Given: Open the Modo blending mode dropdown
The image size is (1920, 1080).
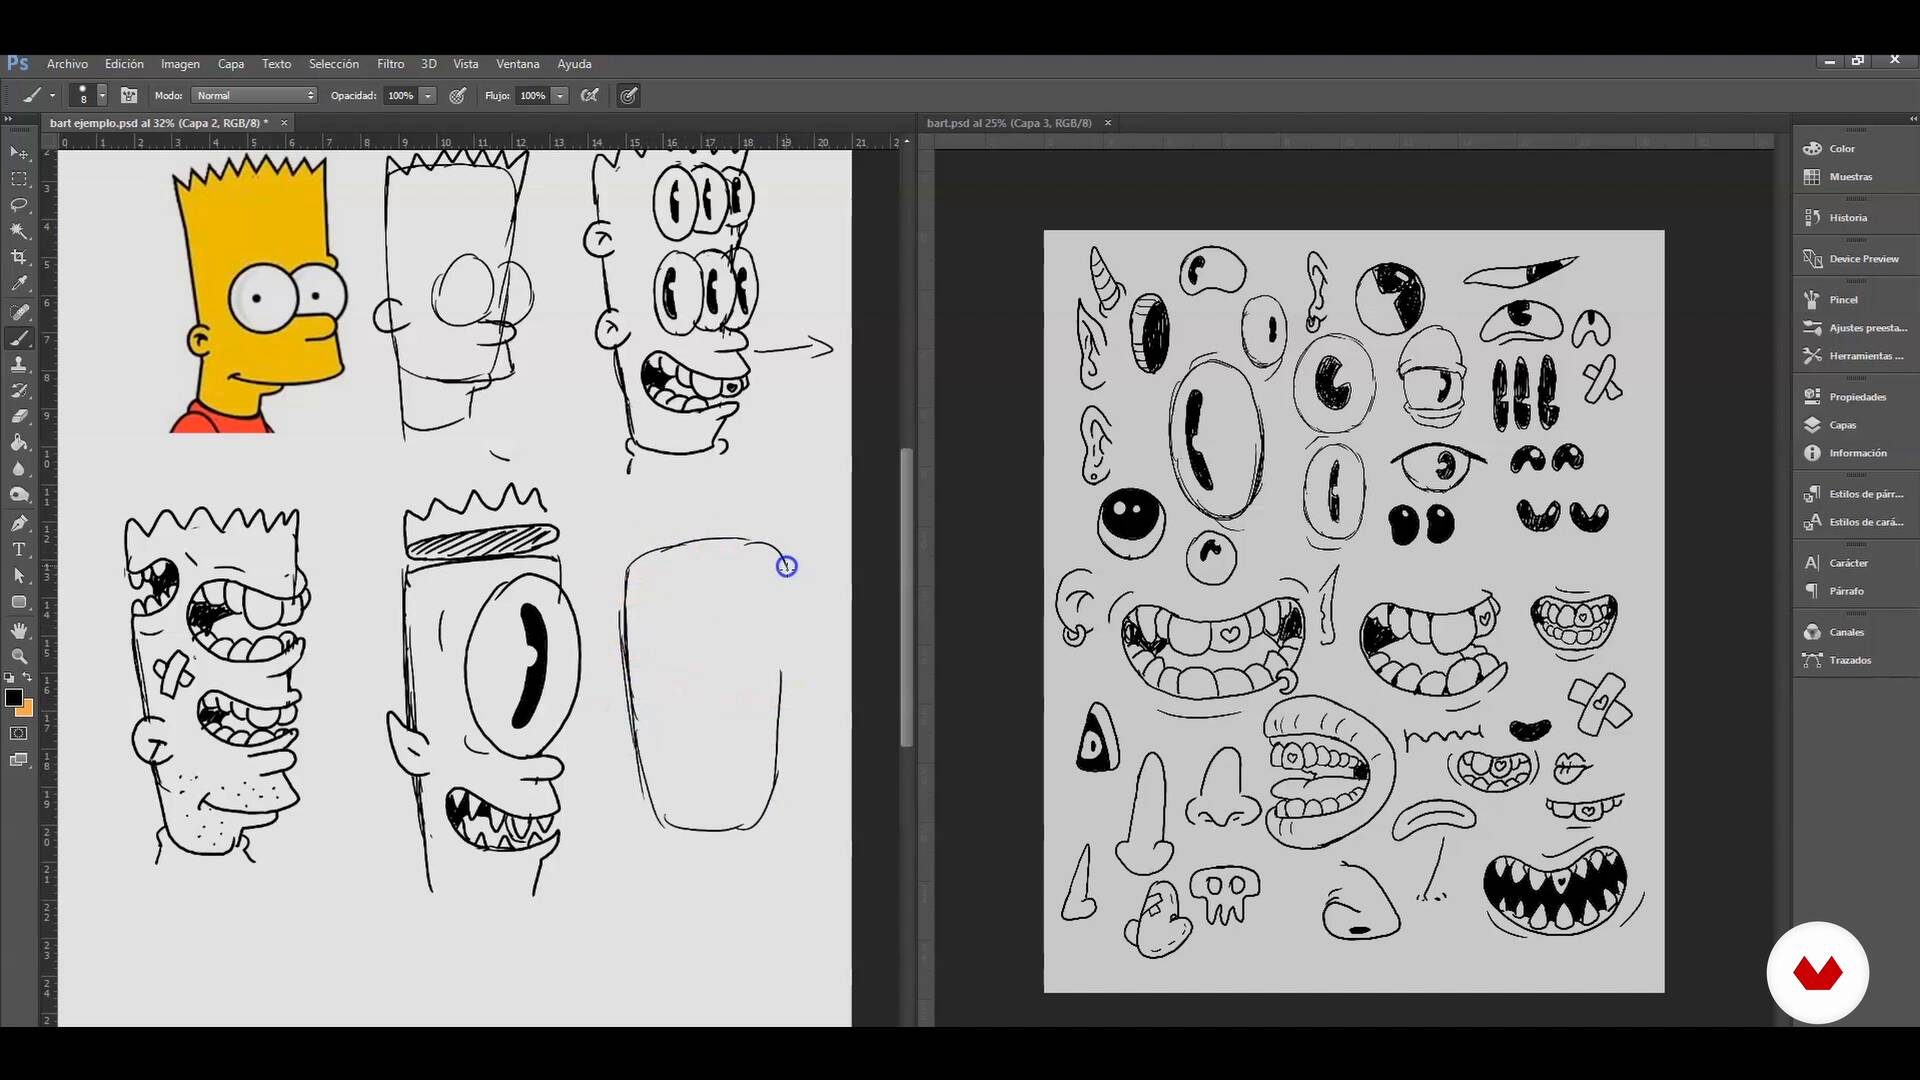Looking at the screenshot, I should point(255,96).
